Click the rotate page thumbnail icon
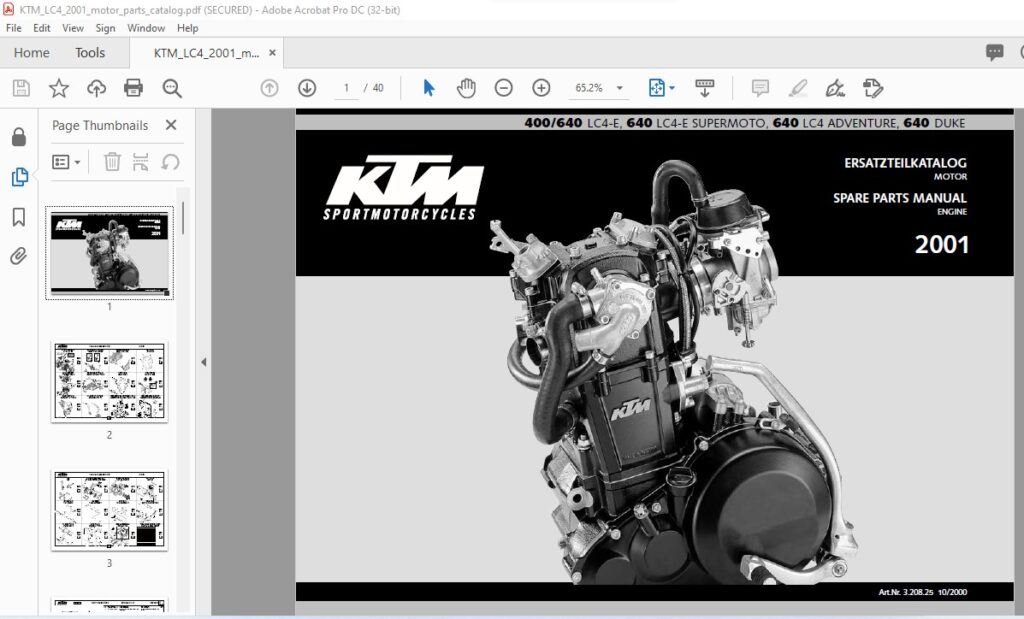1024x619 pixels. [170, 162]
